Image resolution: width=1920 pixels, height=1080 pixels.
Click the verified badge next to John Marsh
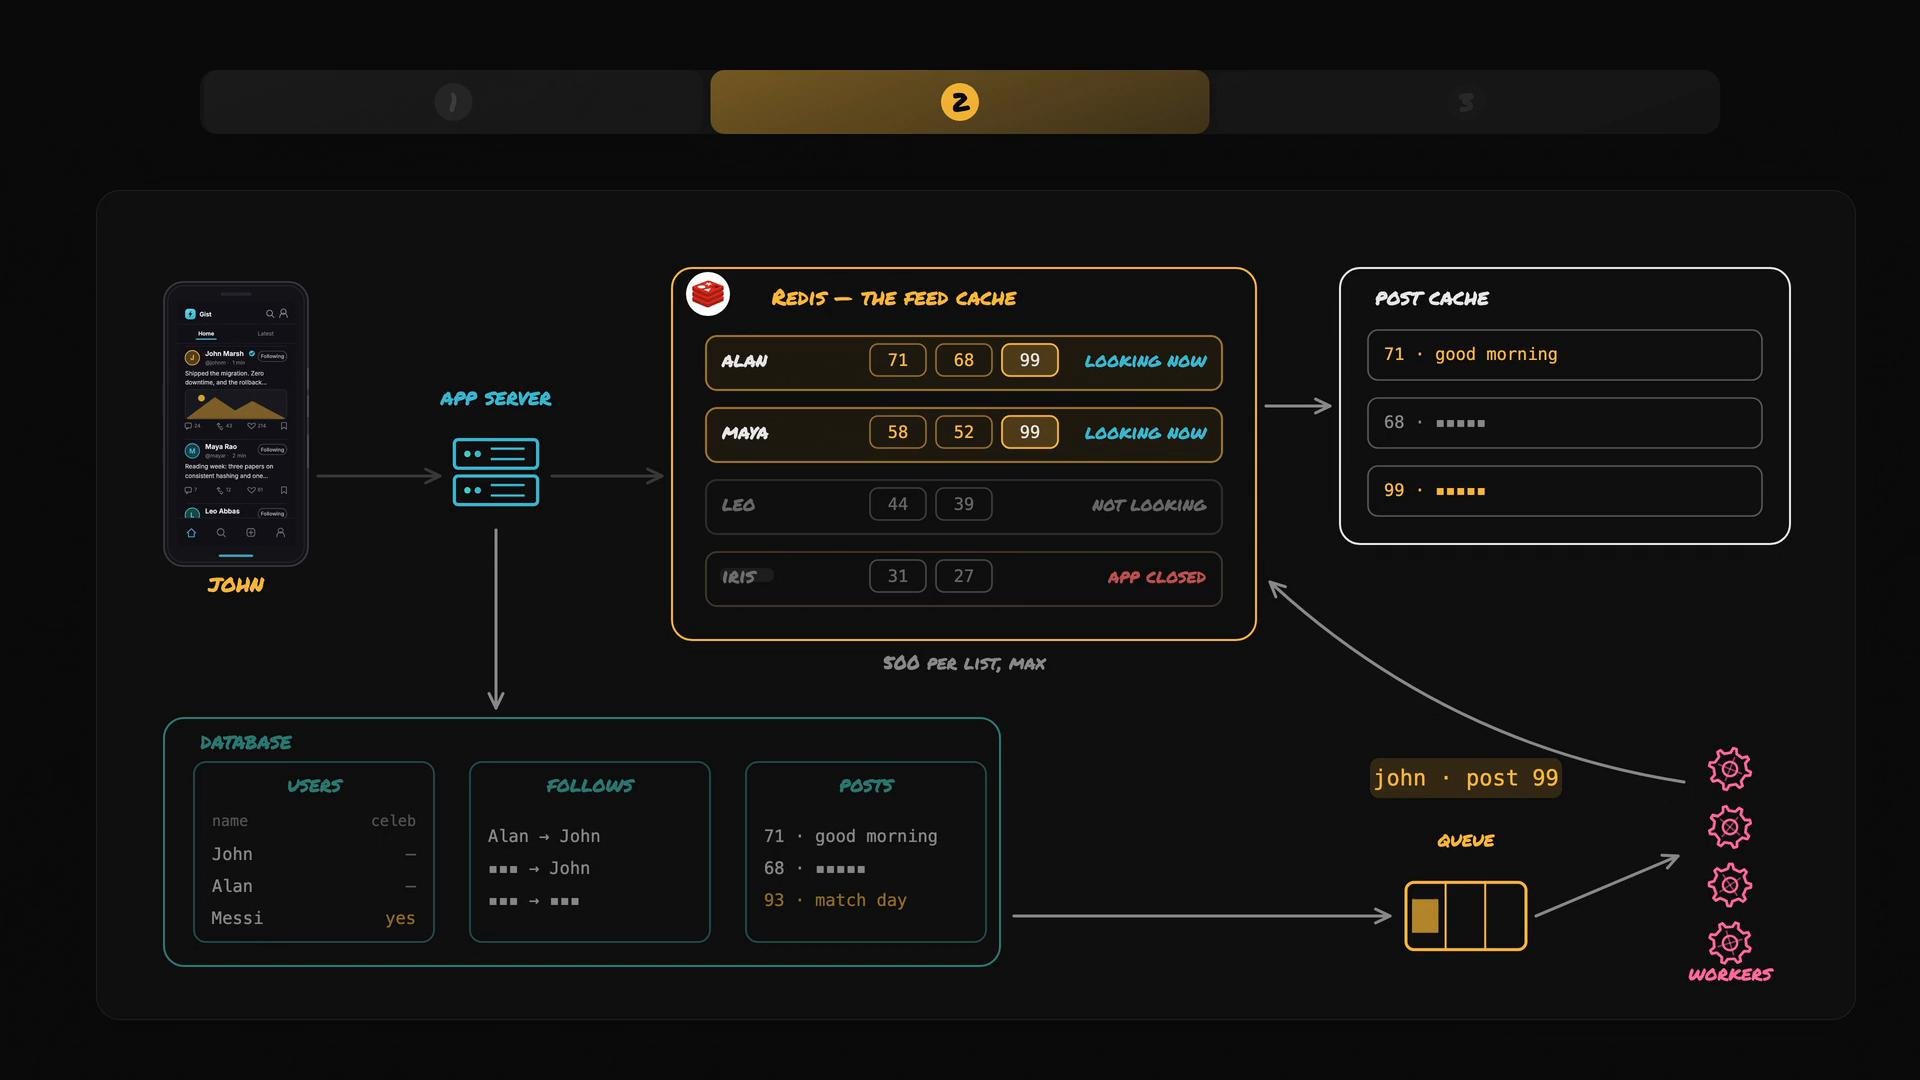[252, 353]
